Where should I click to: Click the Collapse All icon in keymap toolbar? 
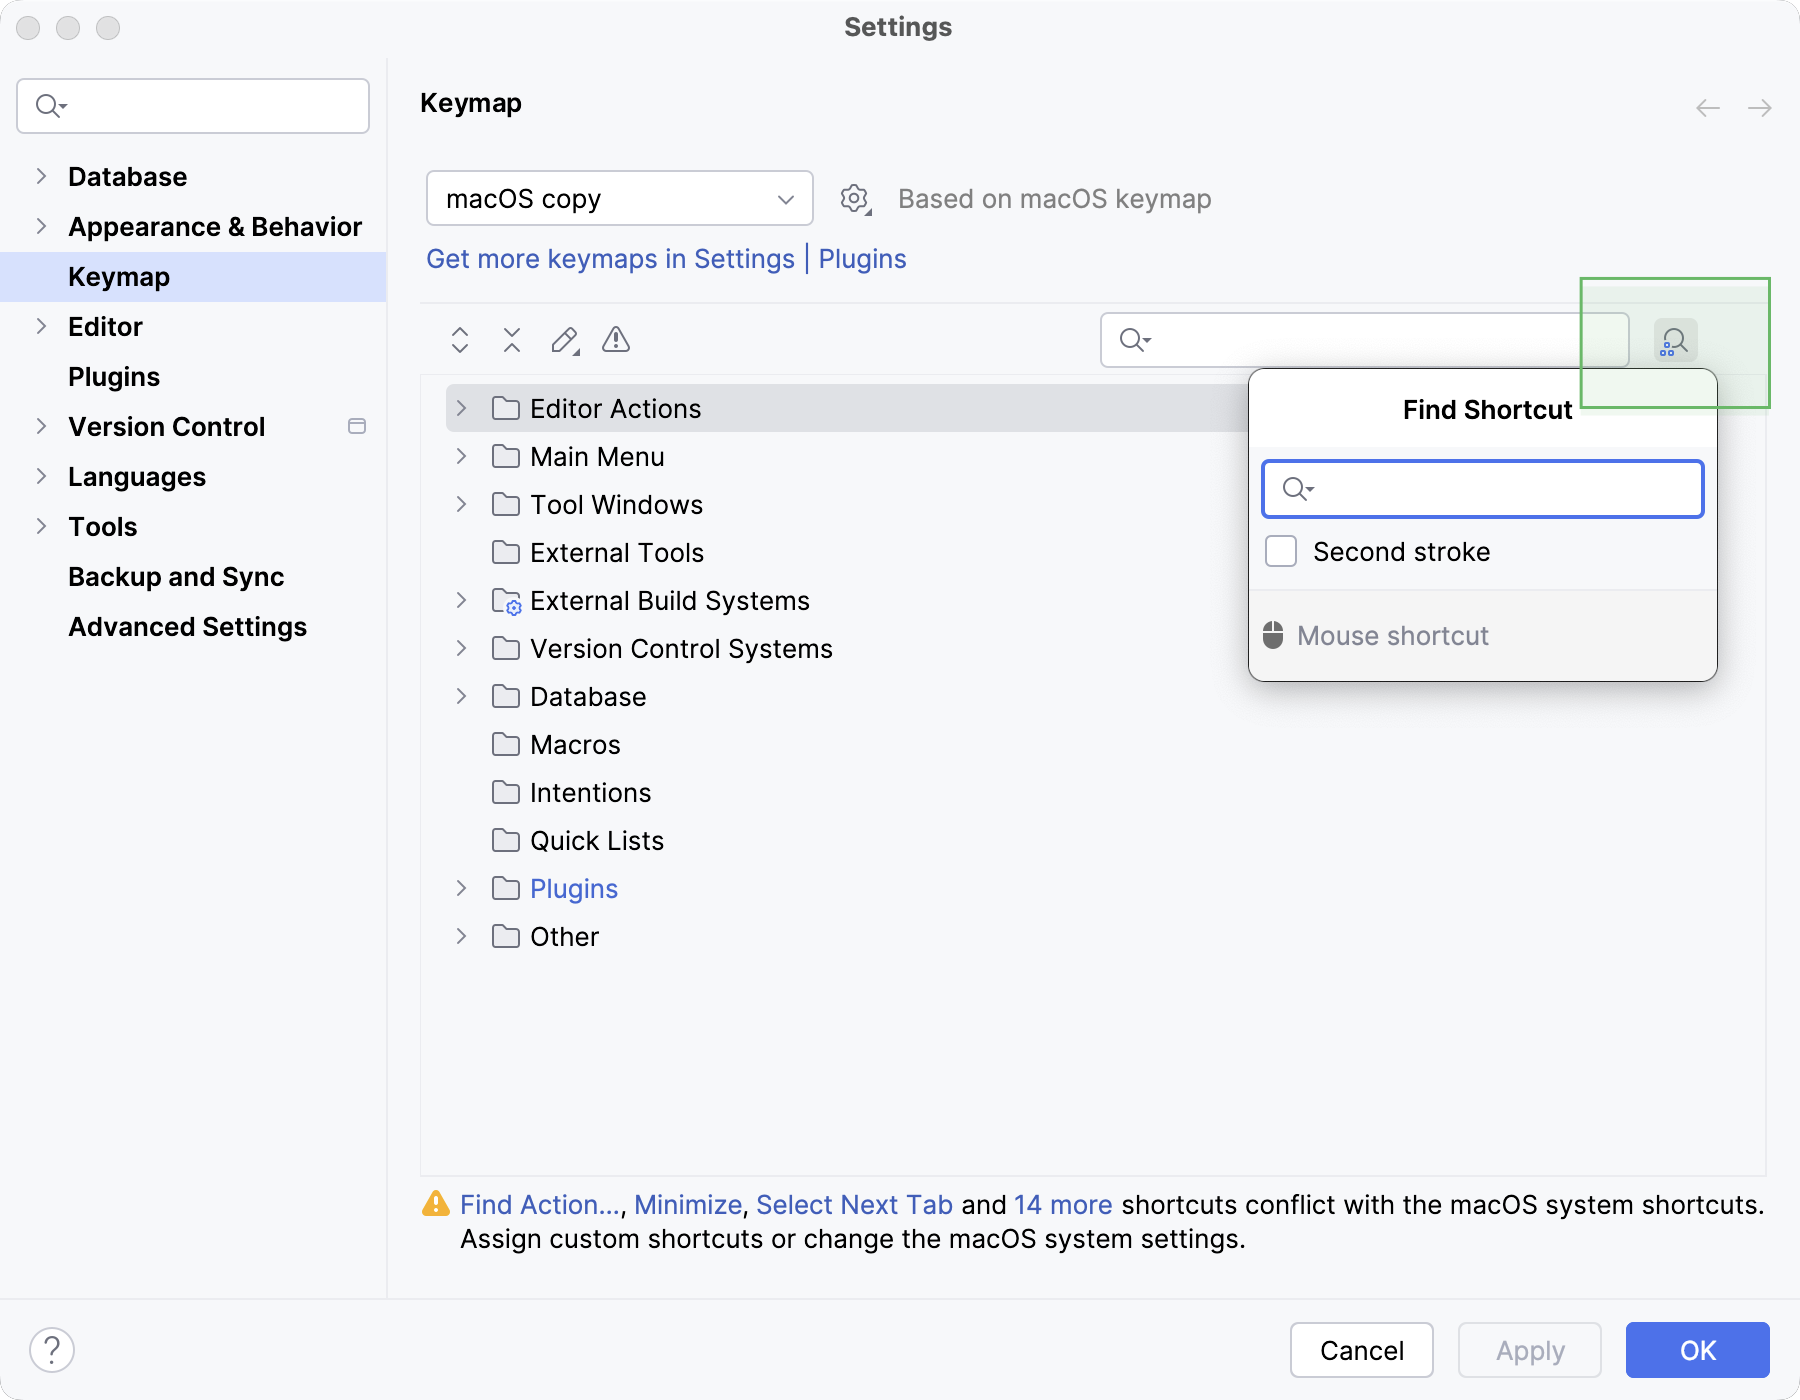coord(512,340)
